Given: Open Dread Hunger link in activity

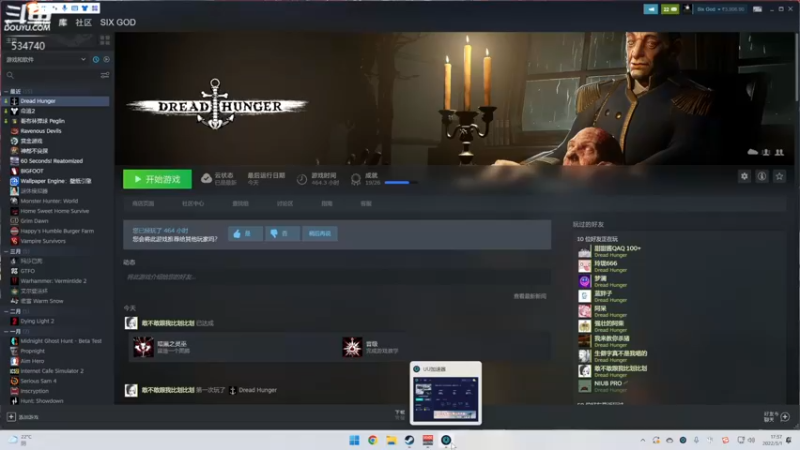Looking at the screenshot, I should click(258, 390).
